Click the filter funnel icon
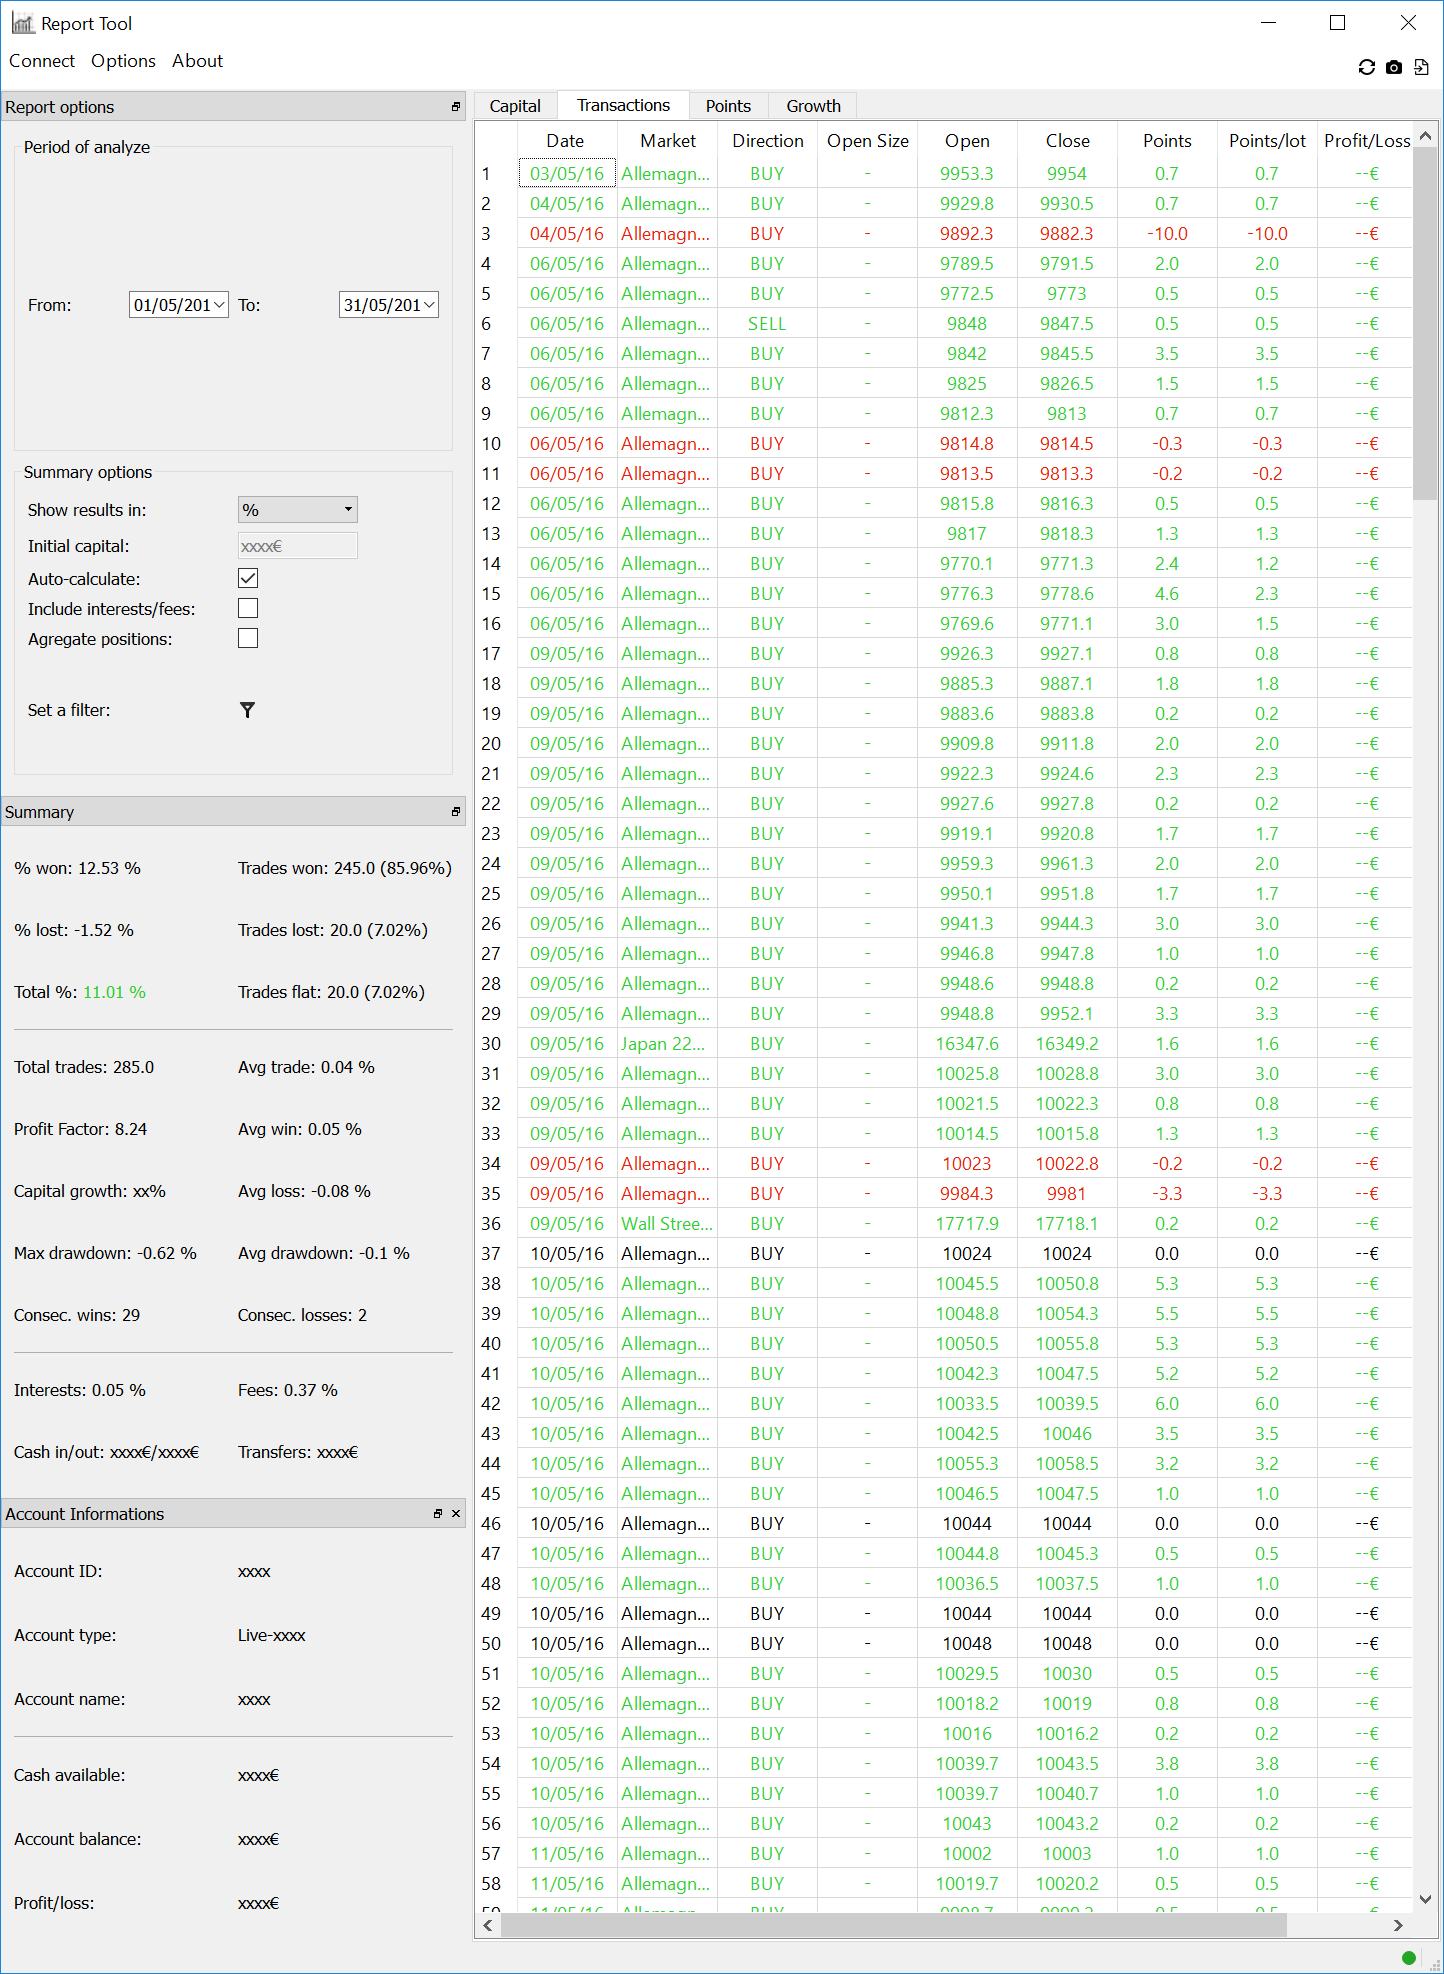 coord(247,710)
